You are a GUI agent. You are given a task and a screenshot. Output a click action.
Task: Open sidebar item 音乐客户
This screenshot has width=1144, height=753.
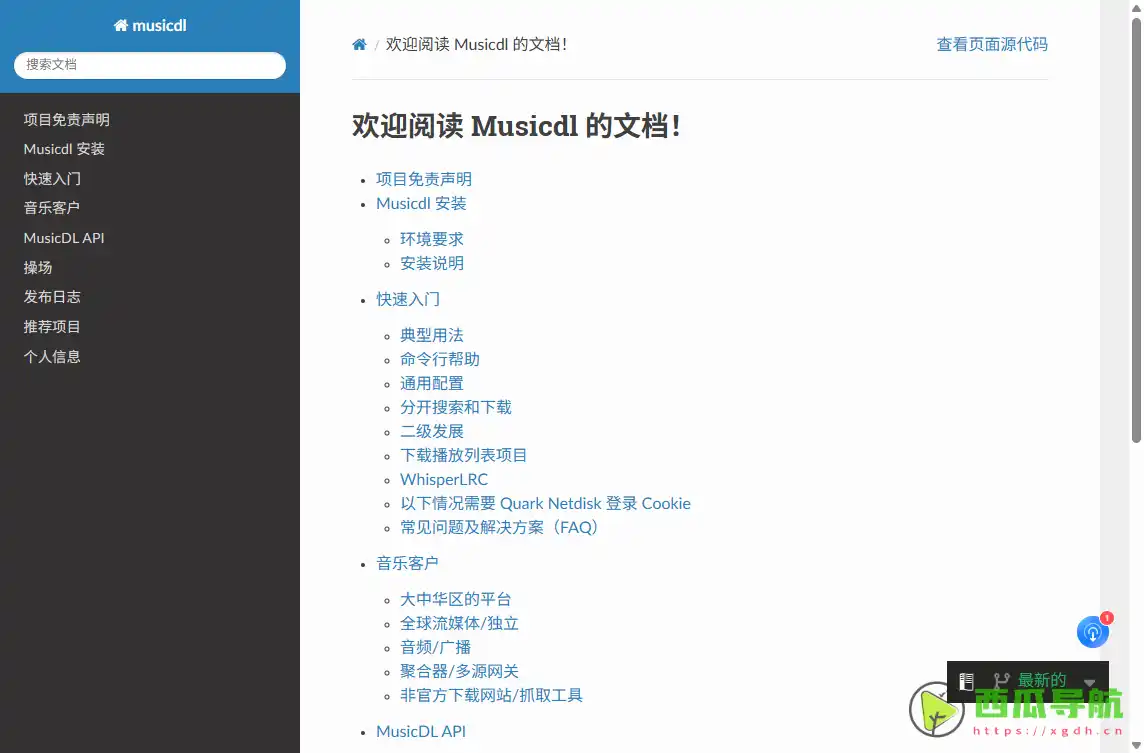point(51,208)
